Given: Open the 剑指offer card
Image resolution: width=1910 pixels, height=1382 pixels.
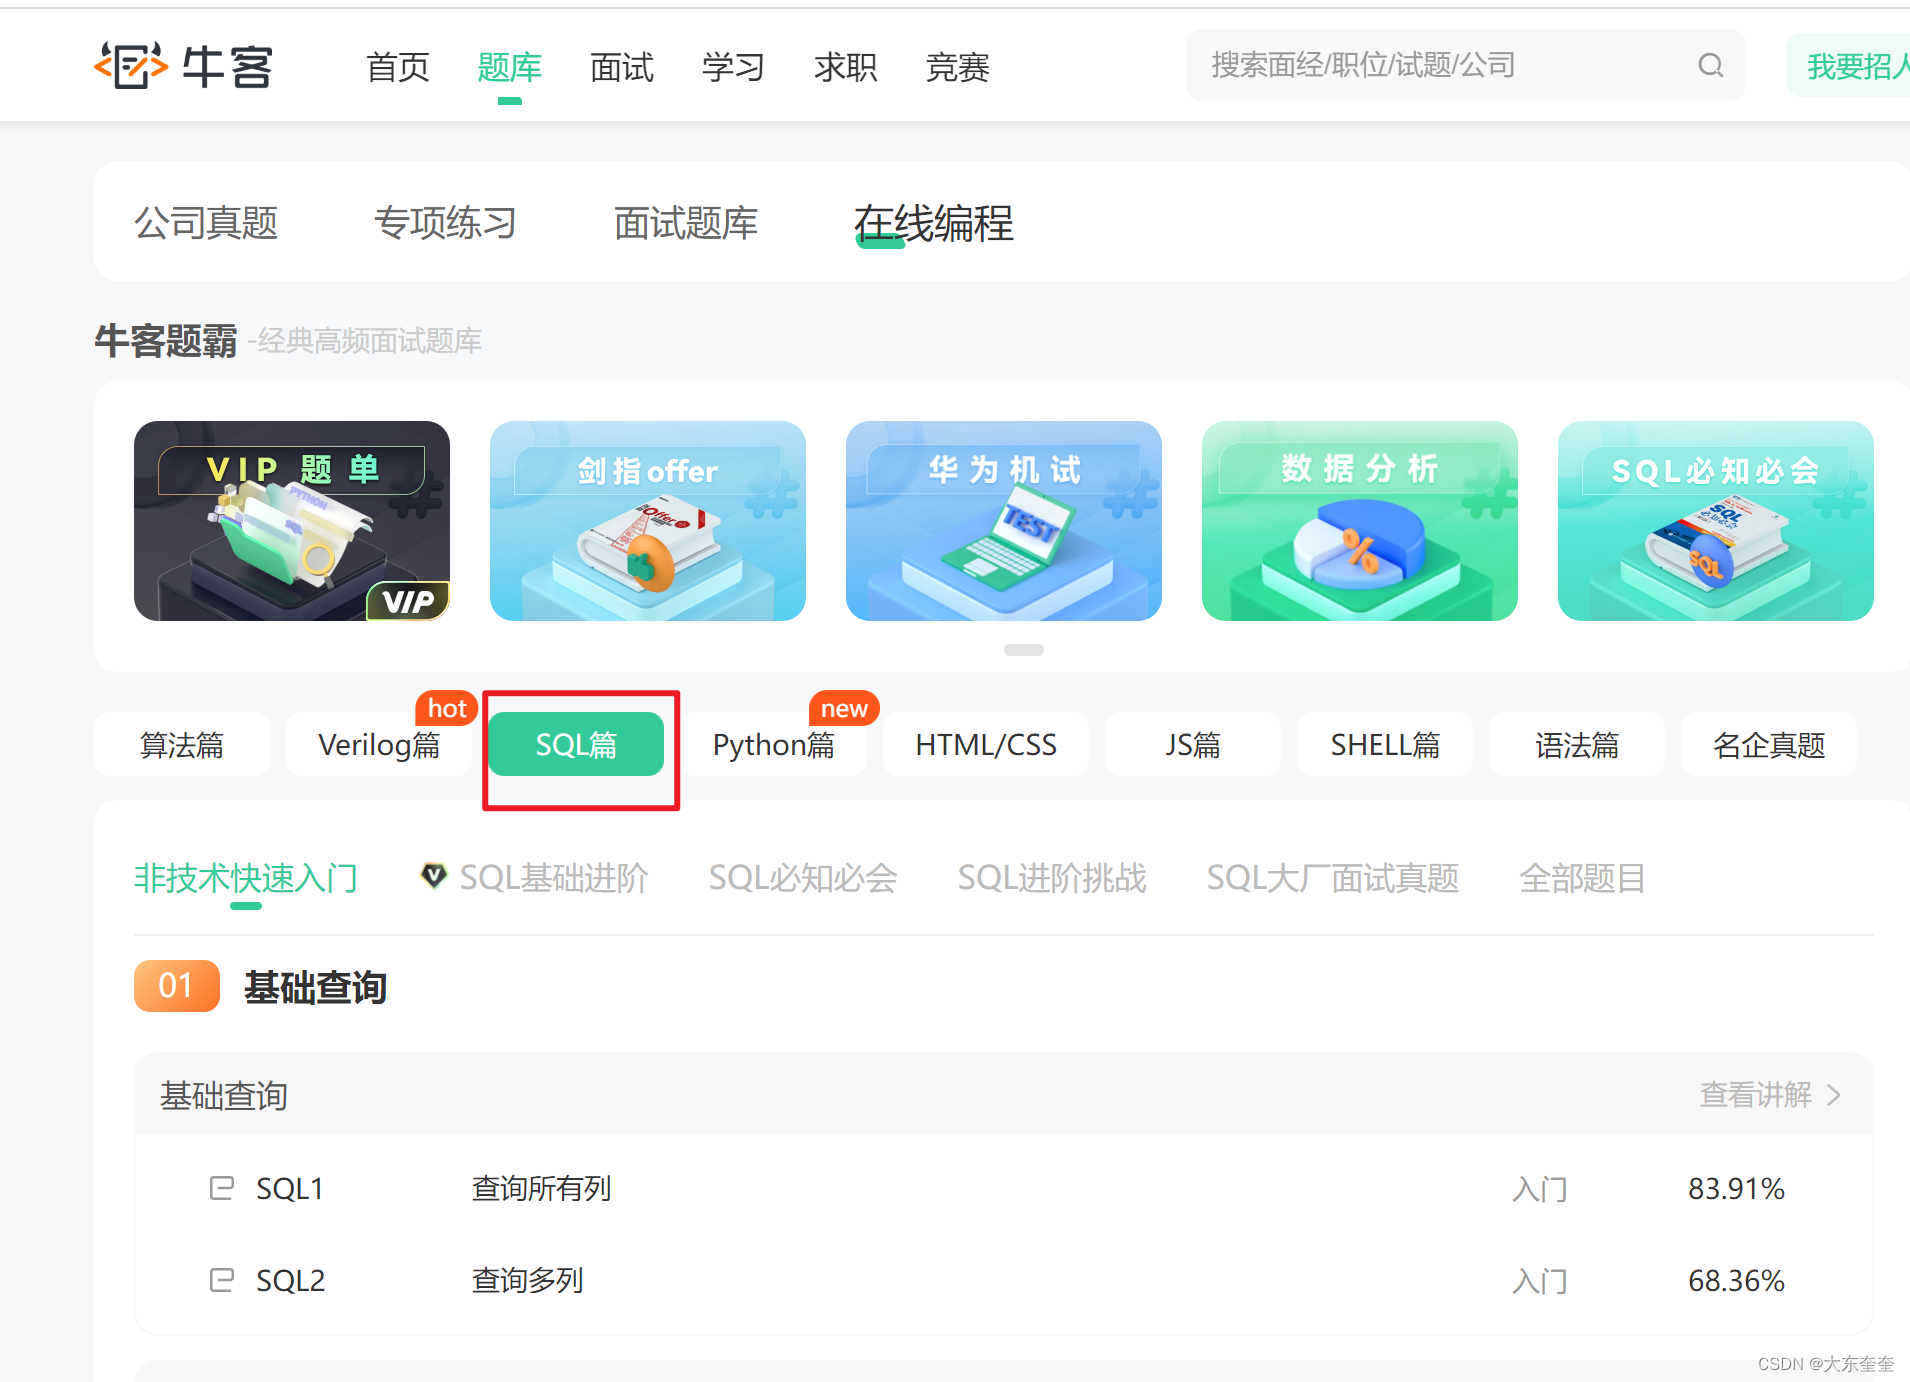Looking at the screenshot, I should [x=648, y=521].
